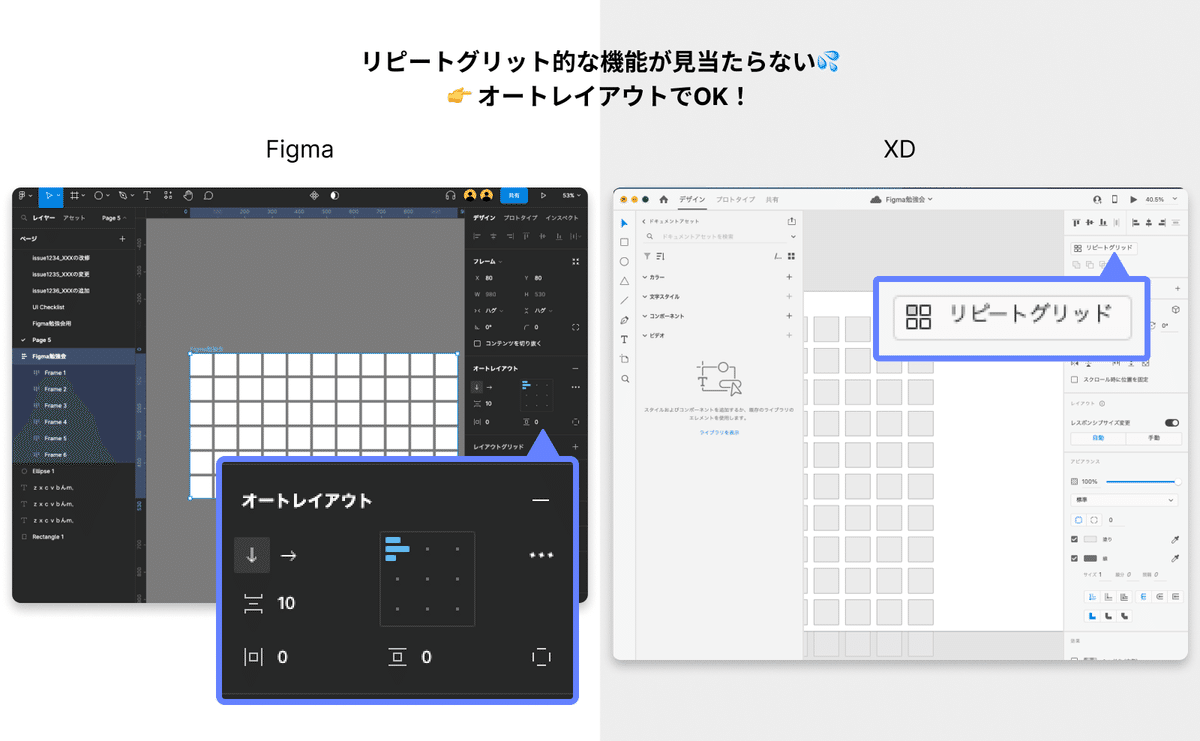The width and height of the screenshot is (1200, 741).
Task: Select XD's Zoom magnifier tool
Action: point(625,379)
